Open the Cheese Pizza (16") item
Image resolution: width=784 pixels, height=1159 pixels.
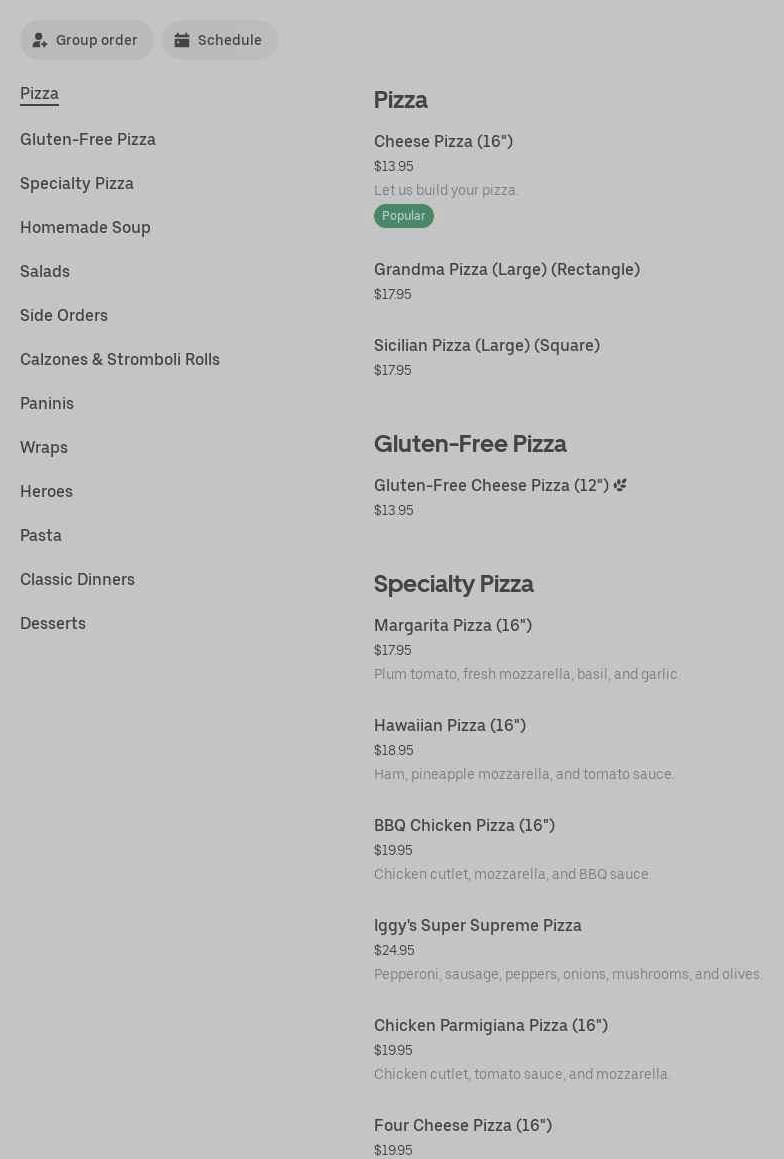(x=443, y=142)
